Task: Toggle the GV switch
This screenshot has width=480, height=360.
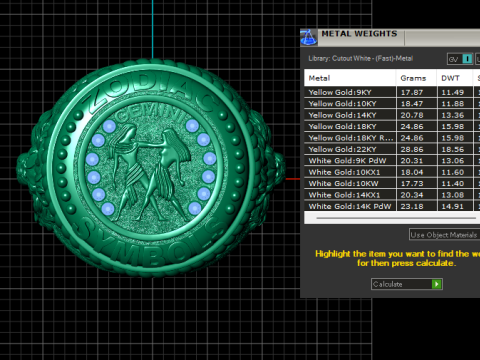Action: pos(460,59)
